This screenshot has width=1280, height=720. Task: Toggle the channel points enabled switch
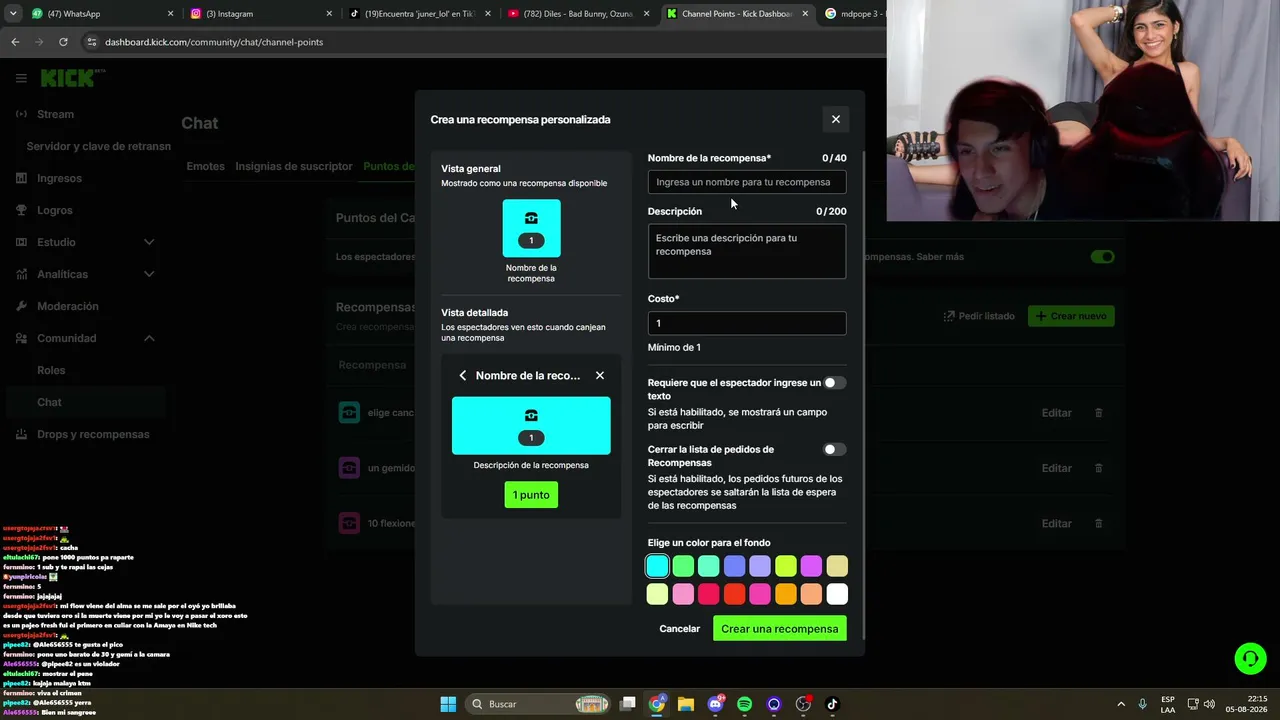coord(1102,257)
